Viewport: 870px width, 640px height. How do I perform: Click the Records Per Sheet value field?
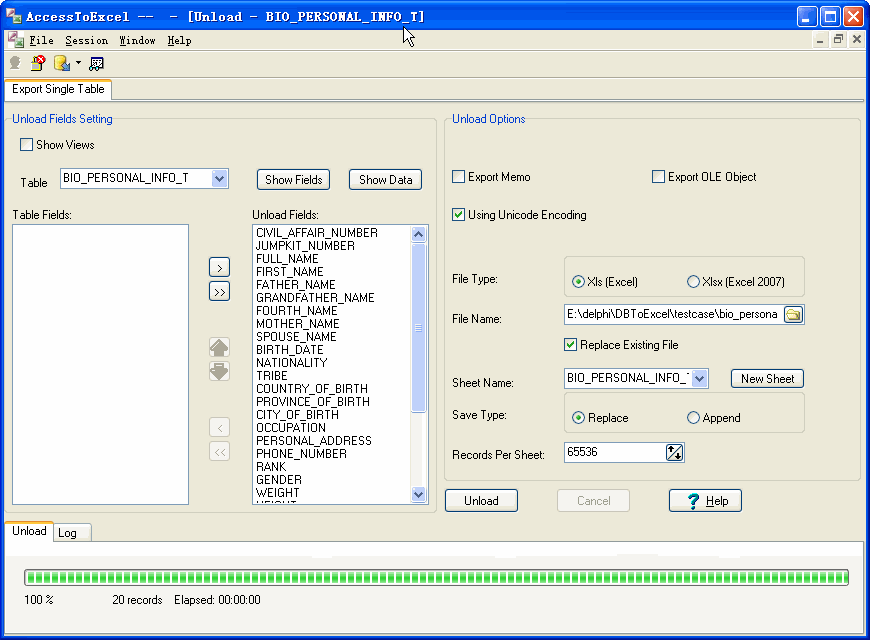click(615, 452)
